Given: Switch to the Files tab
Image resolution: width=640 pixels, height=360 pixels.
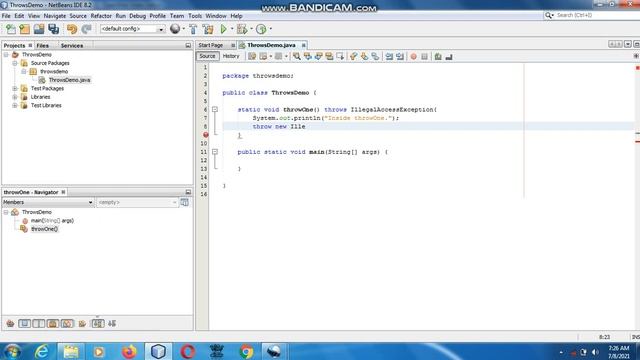Looking at the screenshot, I should pyautogui.click(x=42, y=46).
